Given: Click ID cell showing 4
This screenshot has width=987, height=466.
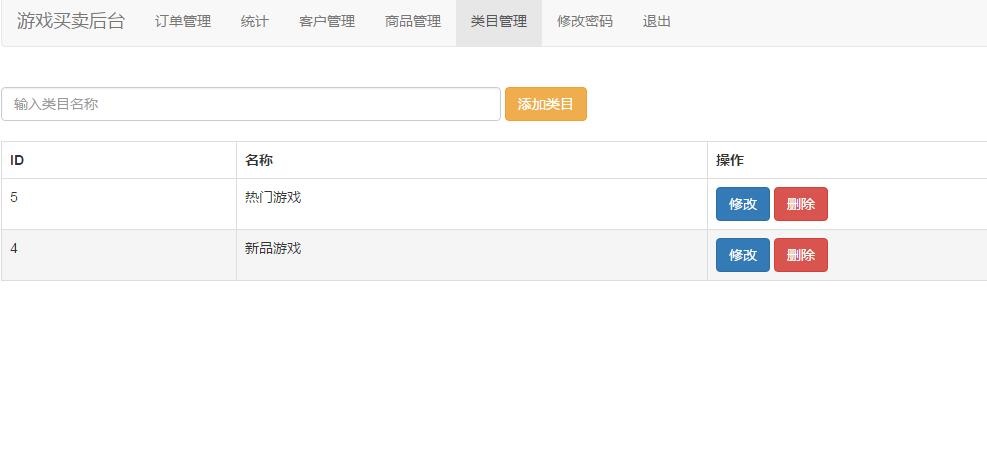Looking at the screenshot, I should tap(119, 255).
